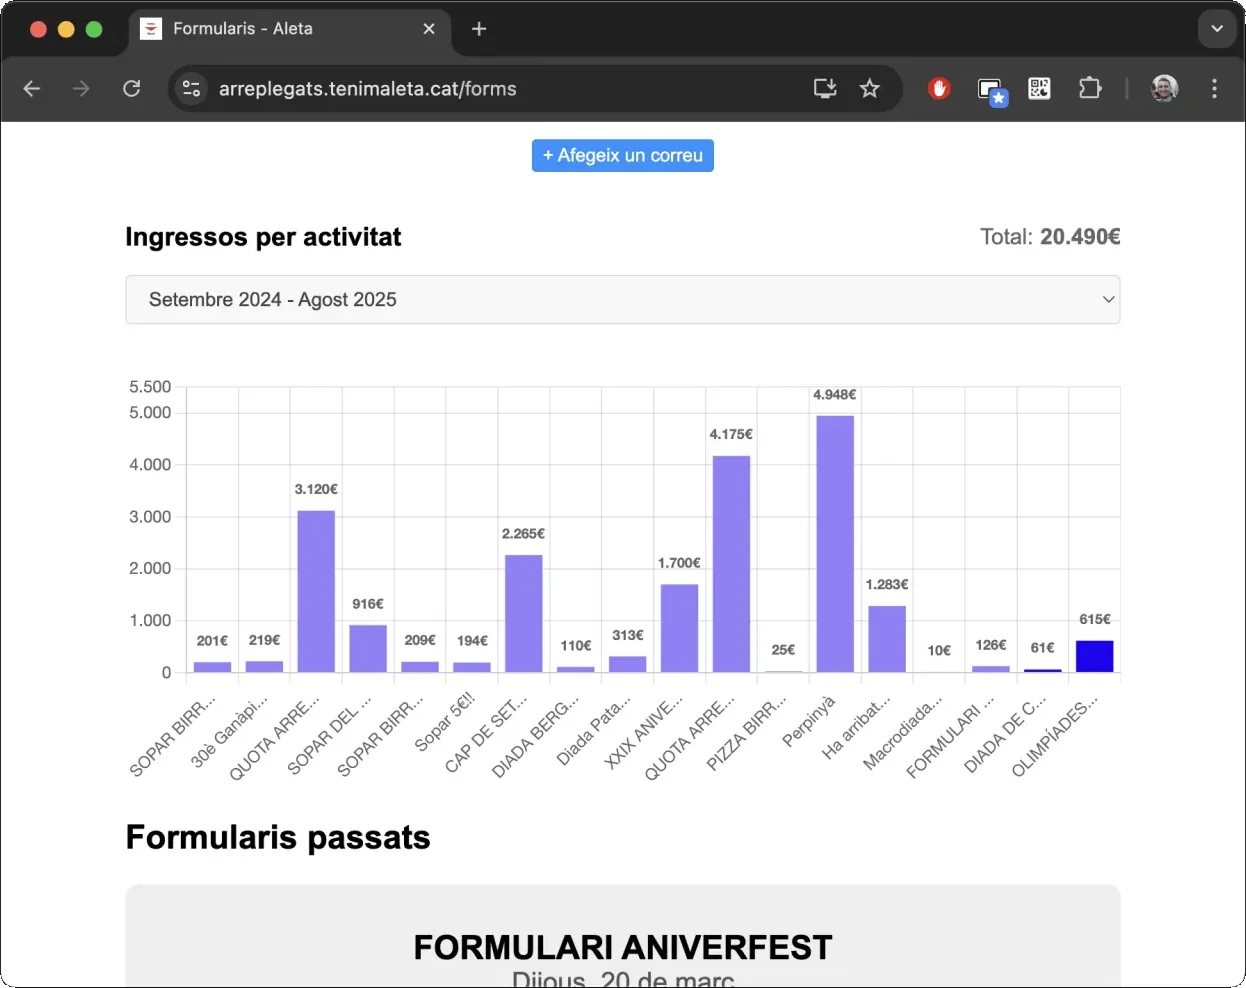The width and height of the screenshot is (1246, 988).
Task: Click the DIADA BERG 110€ bar
Action: (576, 669)
